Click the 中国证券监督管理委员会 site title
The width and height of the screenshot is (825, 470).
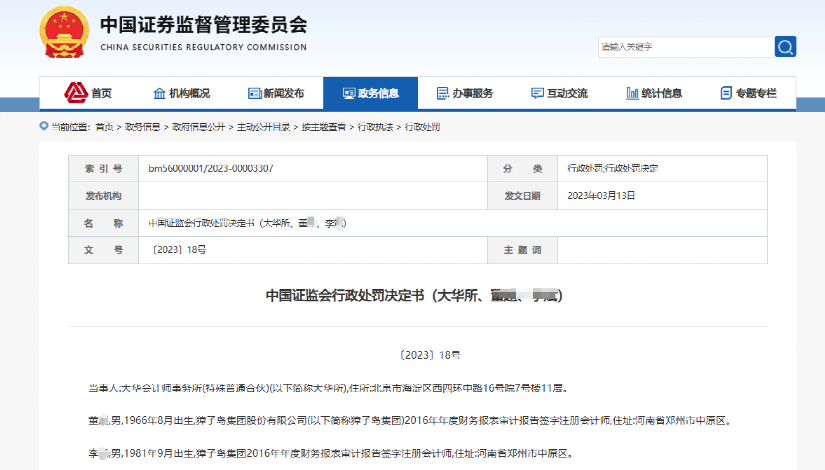[204, 25]
